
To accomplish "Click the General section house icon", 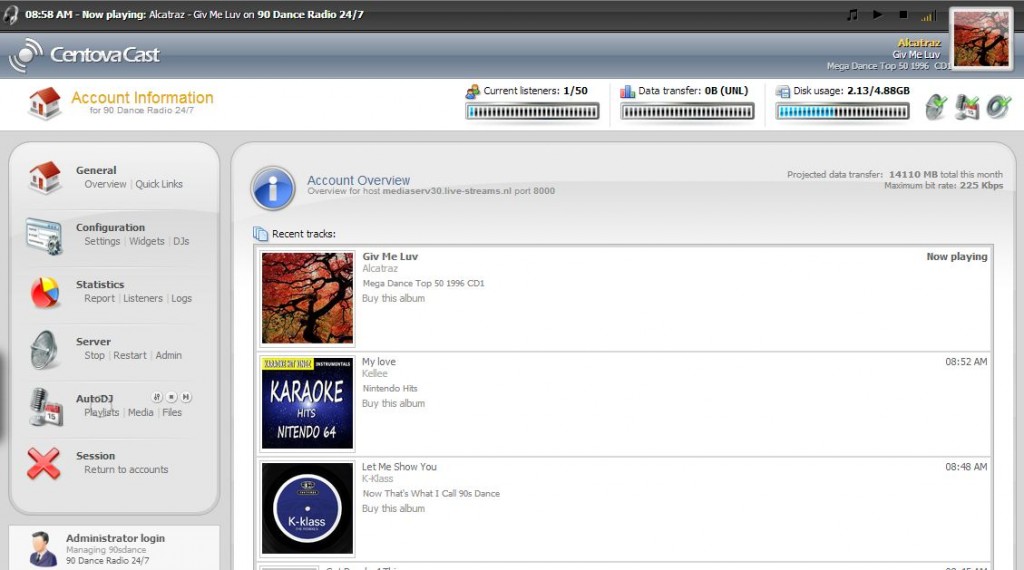I will [x=44, y=178].
